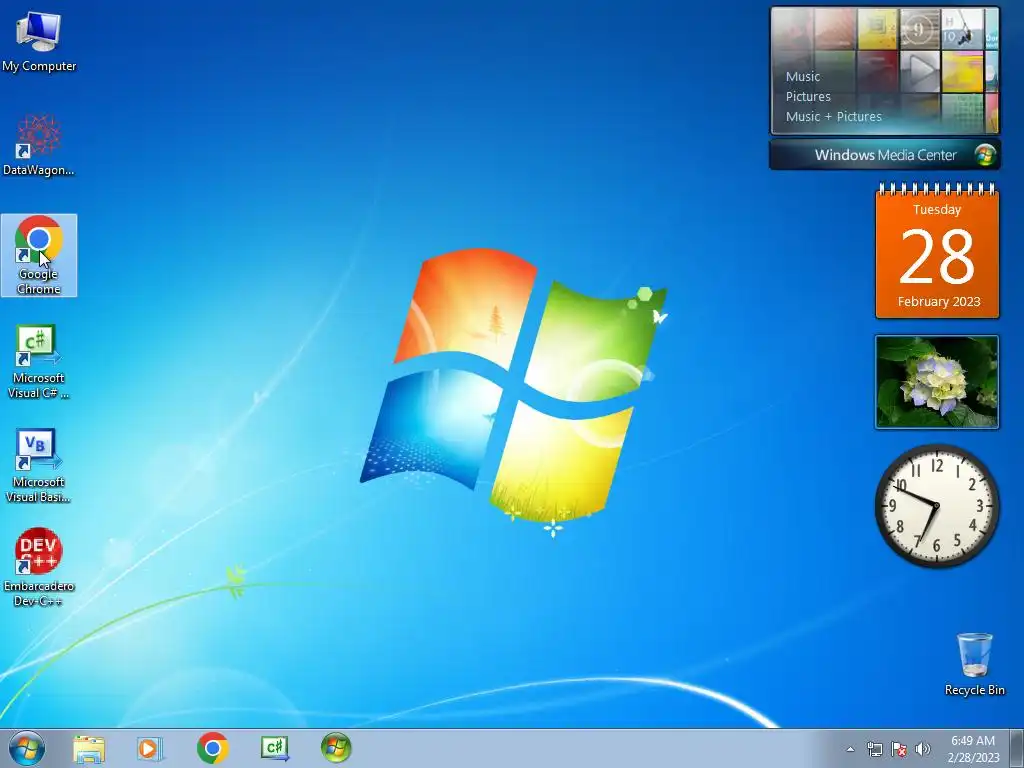Viewport: 1024px width, 768px height.
Task: Show hidden system tray icons
Action: pos(850,749)
